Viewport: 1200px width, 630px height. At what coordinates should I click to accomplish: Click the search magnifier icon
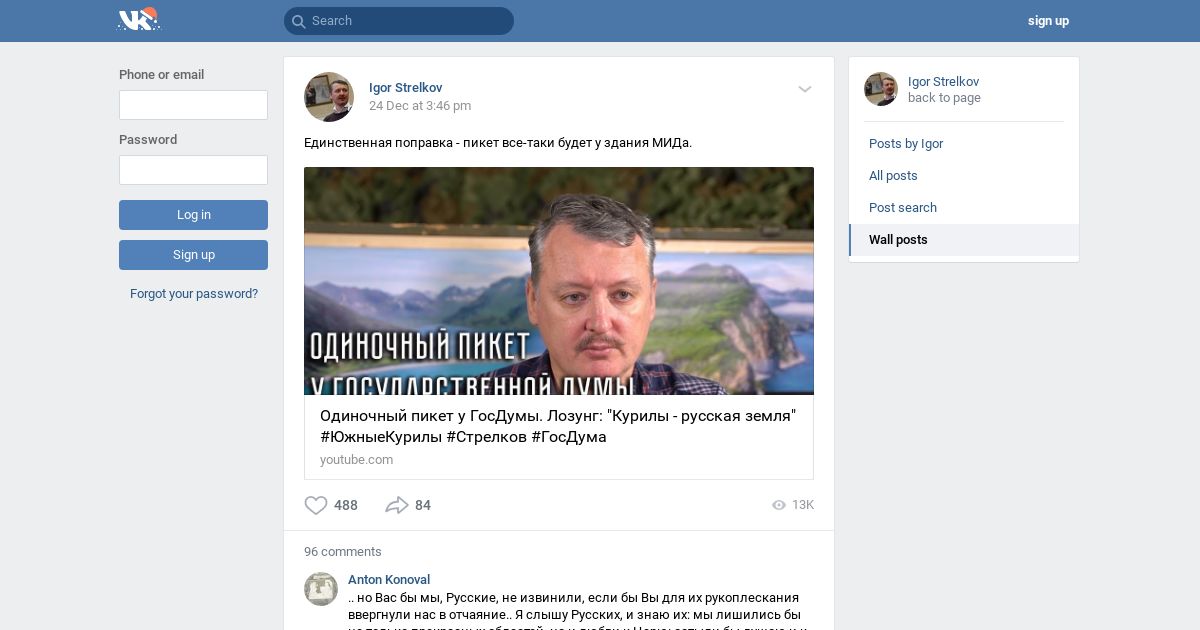pos(298,21)
